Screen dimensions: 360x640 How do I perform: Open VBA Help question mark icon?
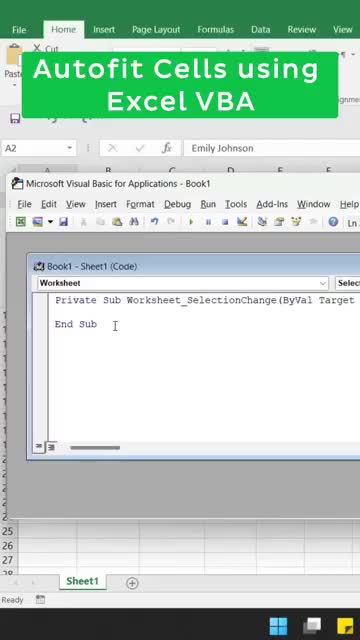333,222
